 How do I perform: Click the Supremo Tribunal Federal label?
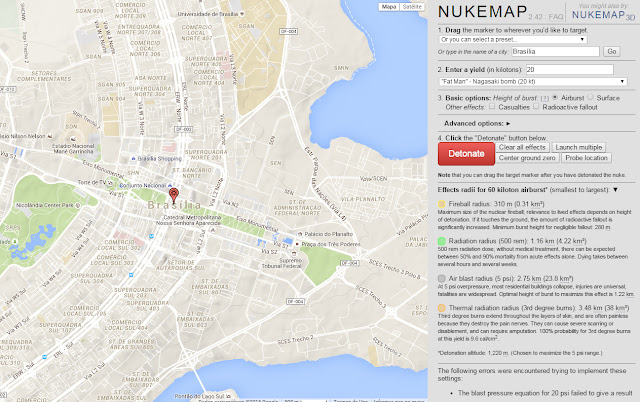click(282, 263)
